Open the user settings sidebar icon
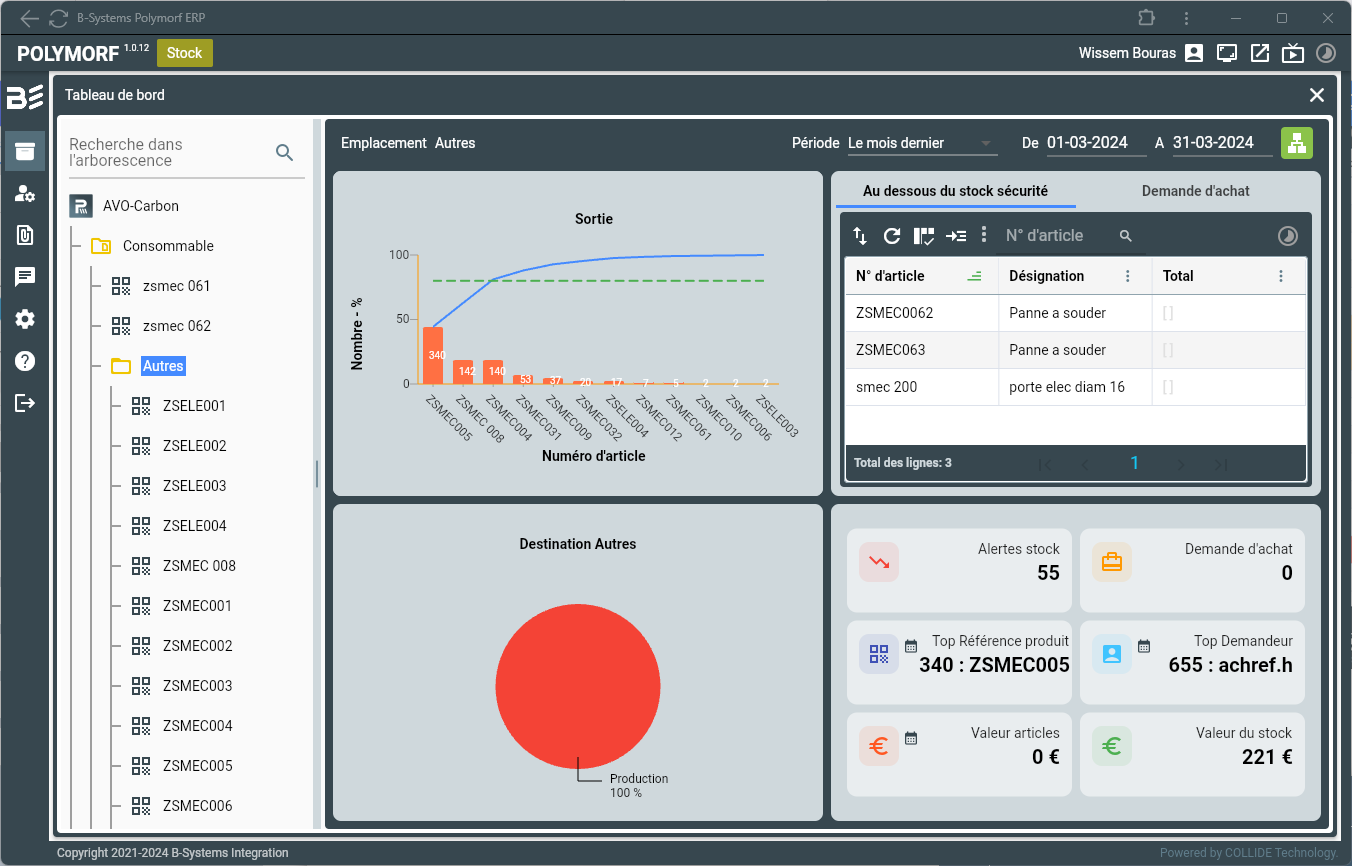The image size is (1352, 866). pyautogui.click(x=25, y=194)
